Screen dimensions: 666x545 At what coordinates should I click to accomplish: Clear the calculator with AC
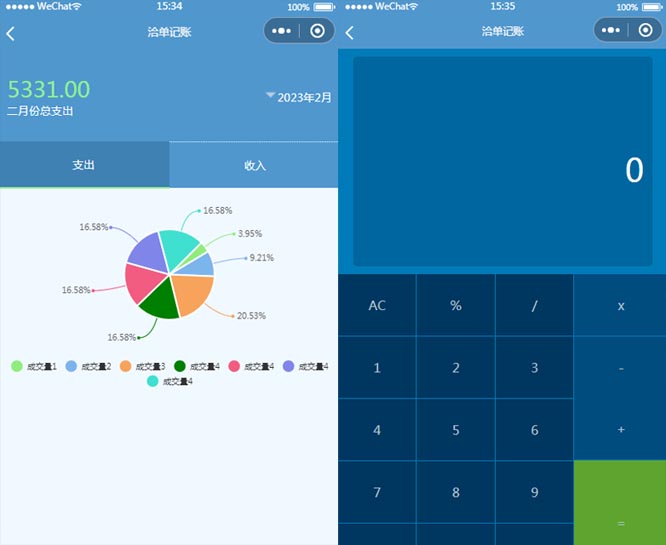377,305
